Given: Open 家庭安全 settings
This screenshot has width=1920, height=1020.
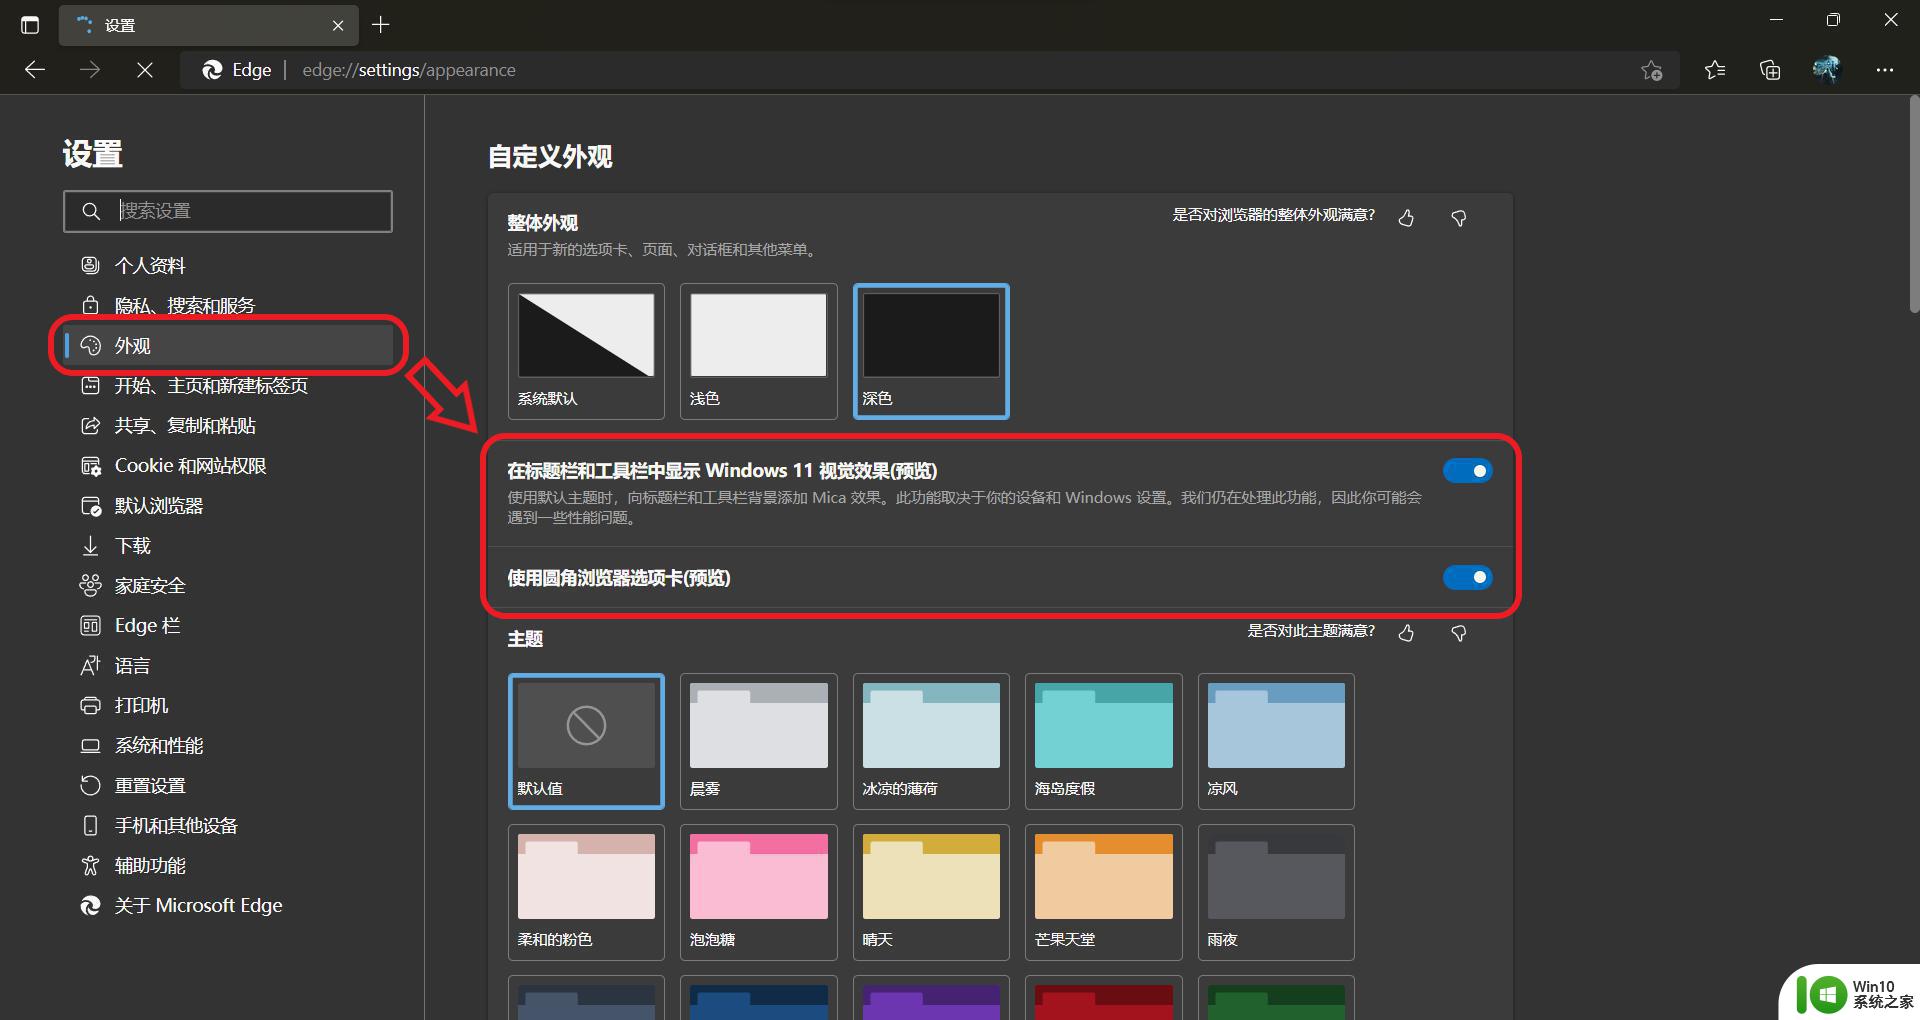Looking at the screenshot, I should pyautogui.click(x=228, y=585).
